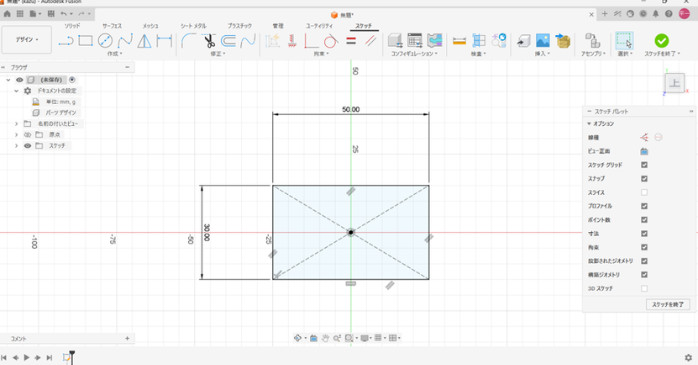This screenshot has height=365, width=698.
Task: Click the スケッチを終了 button in palette
Action: [x=668, y=304]
